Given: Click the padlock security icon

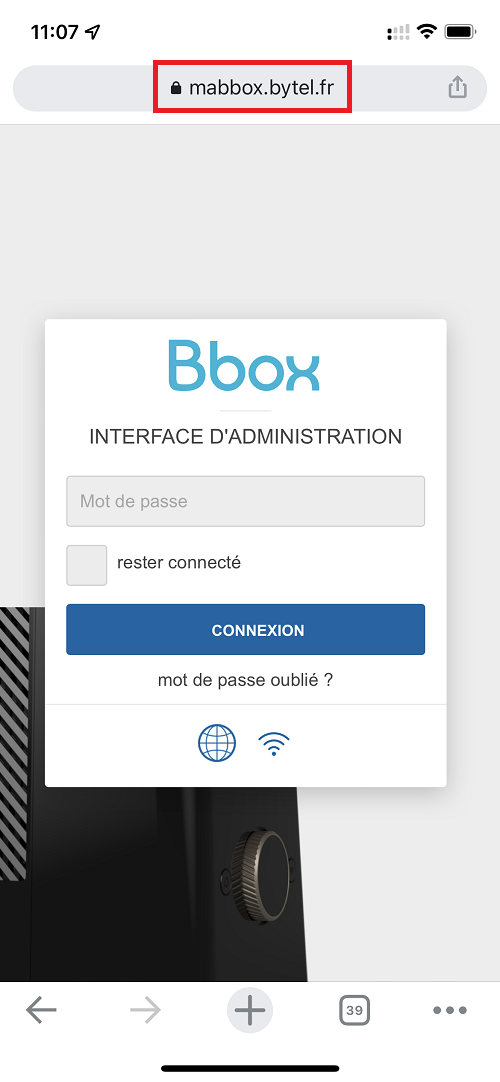Looking at the screenshot, I should 176,88.
